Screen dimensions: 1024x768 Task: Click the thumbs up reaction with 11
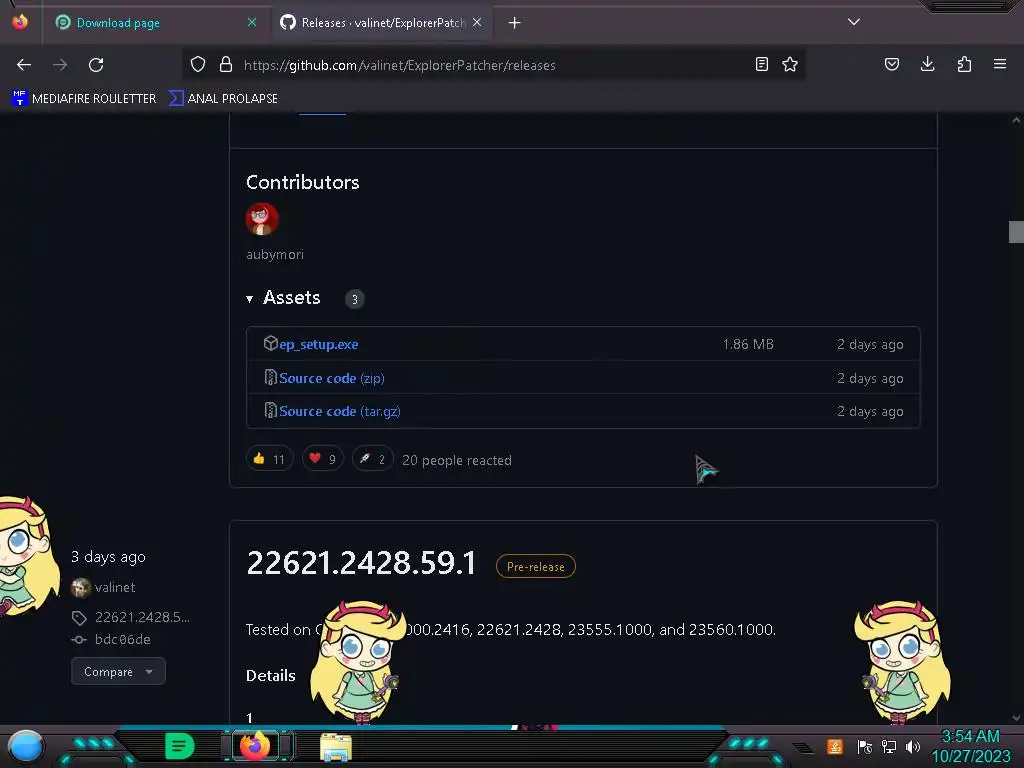270,459
